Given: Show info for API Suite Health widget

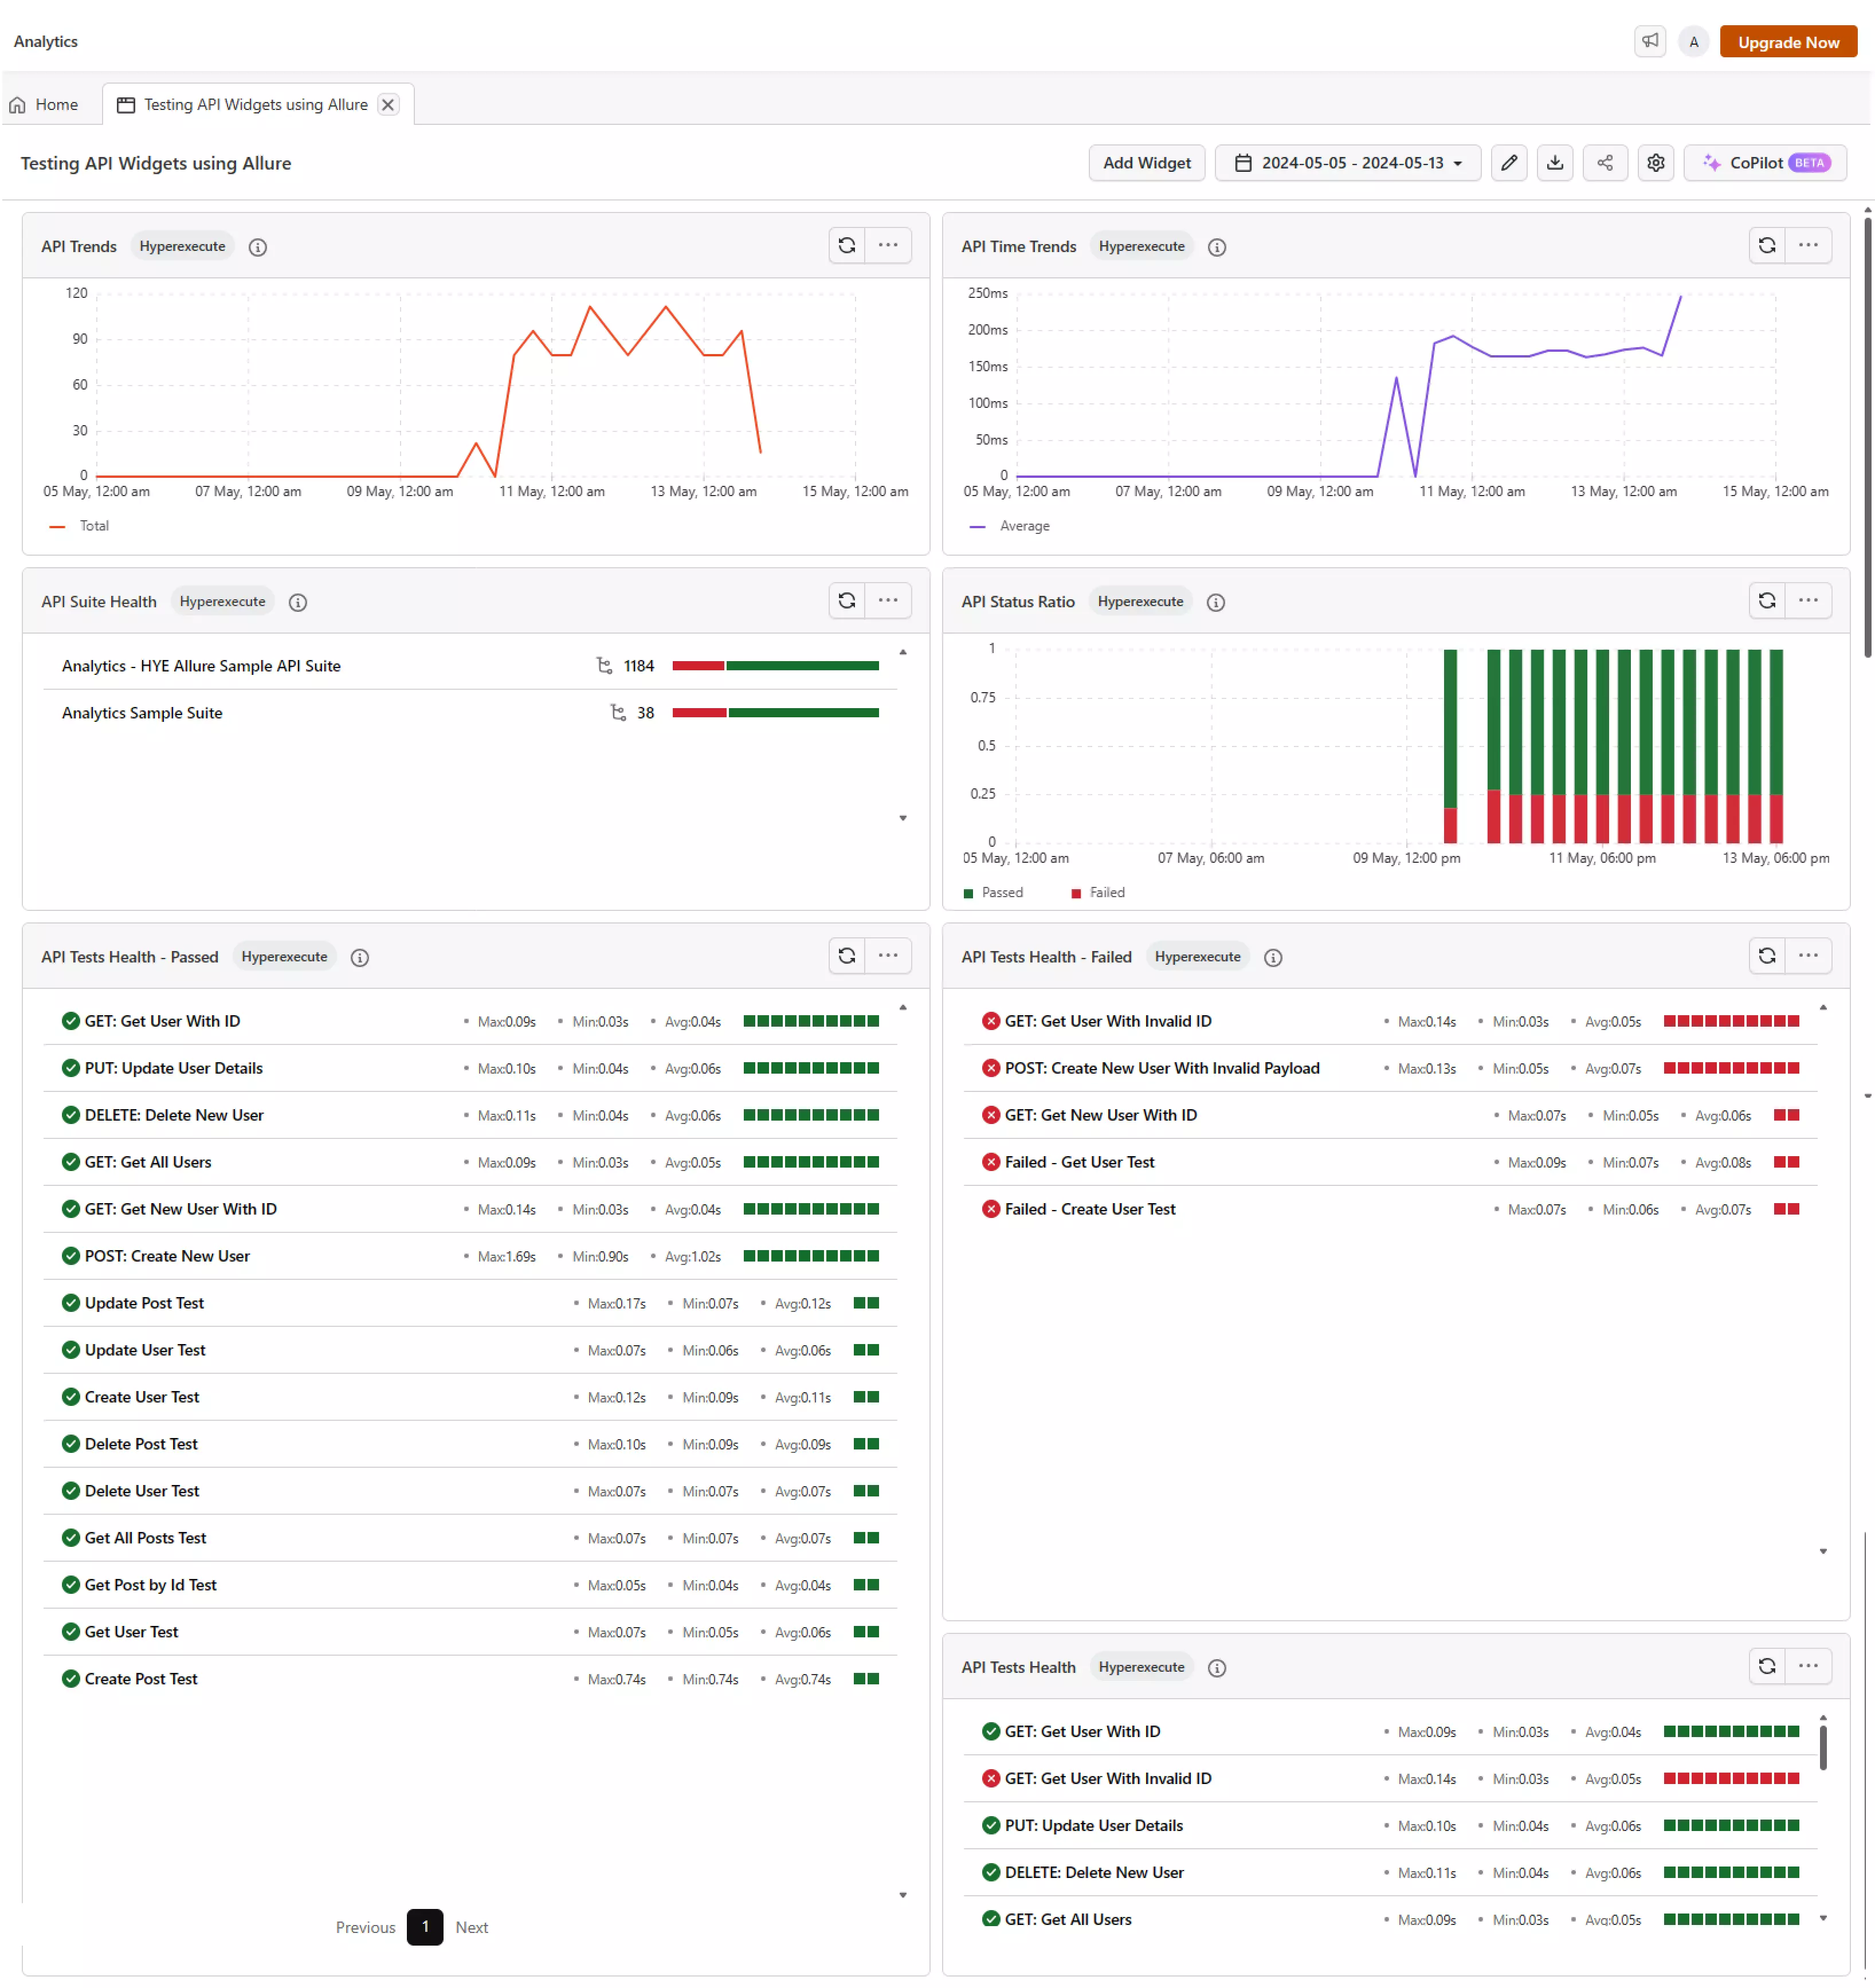Looking at the screenshot, I should [297, 602].
